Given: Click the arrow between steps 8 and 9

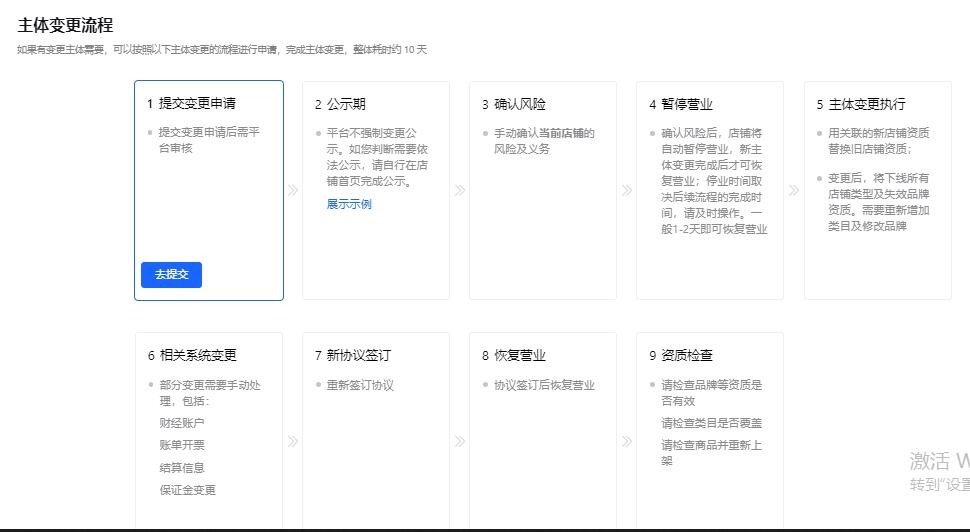Looking at the screenshot, I should 627,442.
